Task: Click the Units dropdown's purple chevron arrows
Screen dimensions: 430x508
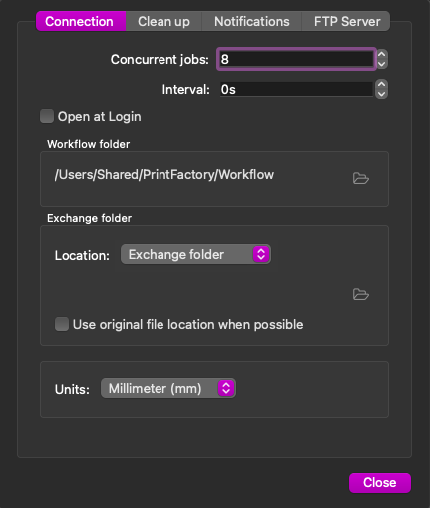Action: point(226,388)
